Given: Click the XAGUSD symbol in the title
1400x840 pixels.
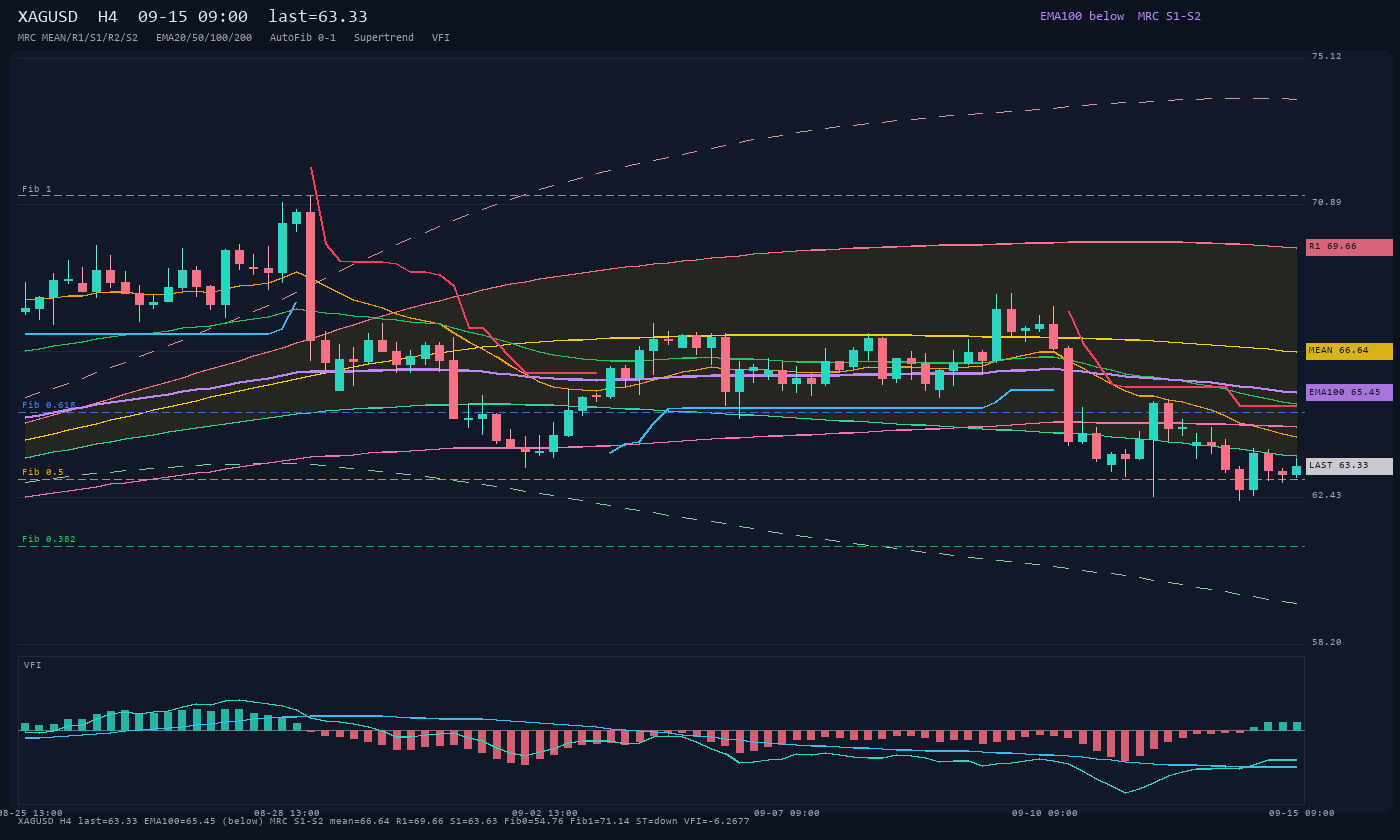Looking at the screenshot, I should [x=48, y=16].
